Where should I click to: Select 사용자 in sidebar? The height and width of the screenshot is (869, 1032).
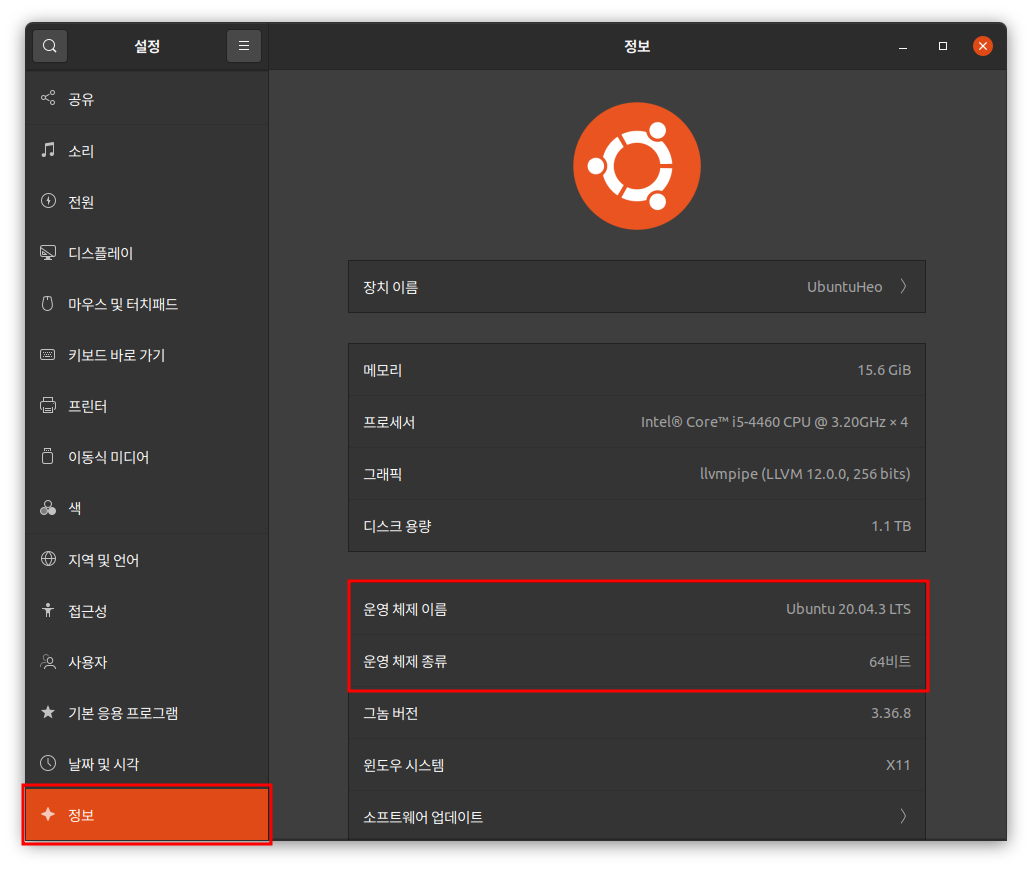[147, 662]
